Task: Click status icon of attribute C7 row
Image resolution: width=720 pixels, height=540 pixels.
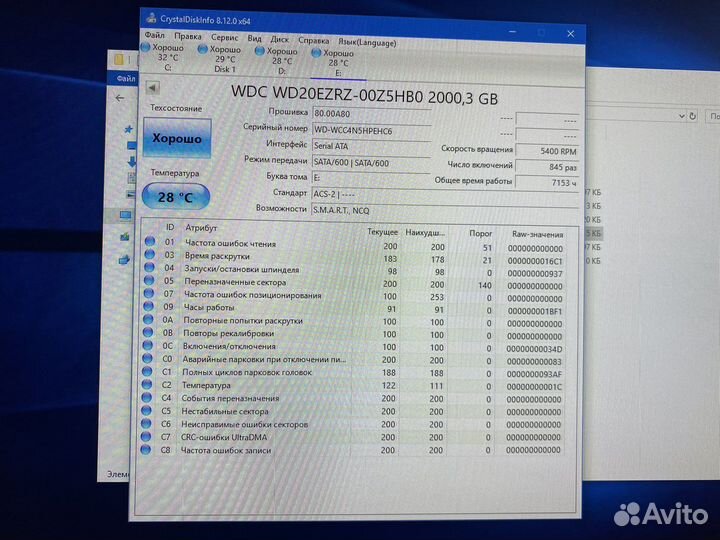Action: (146, 436)
